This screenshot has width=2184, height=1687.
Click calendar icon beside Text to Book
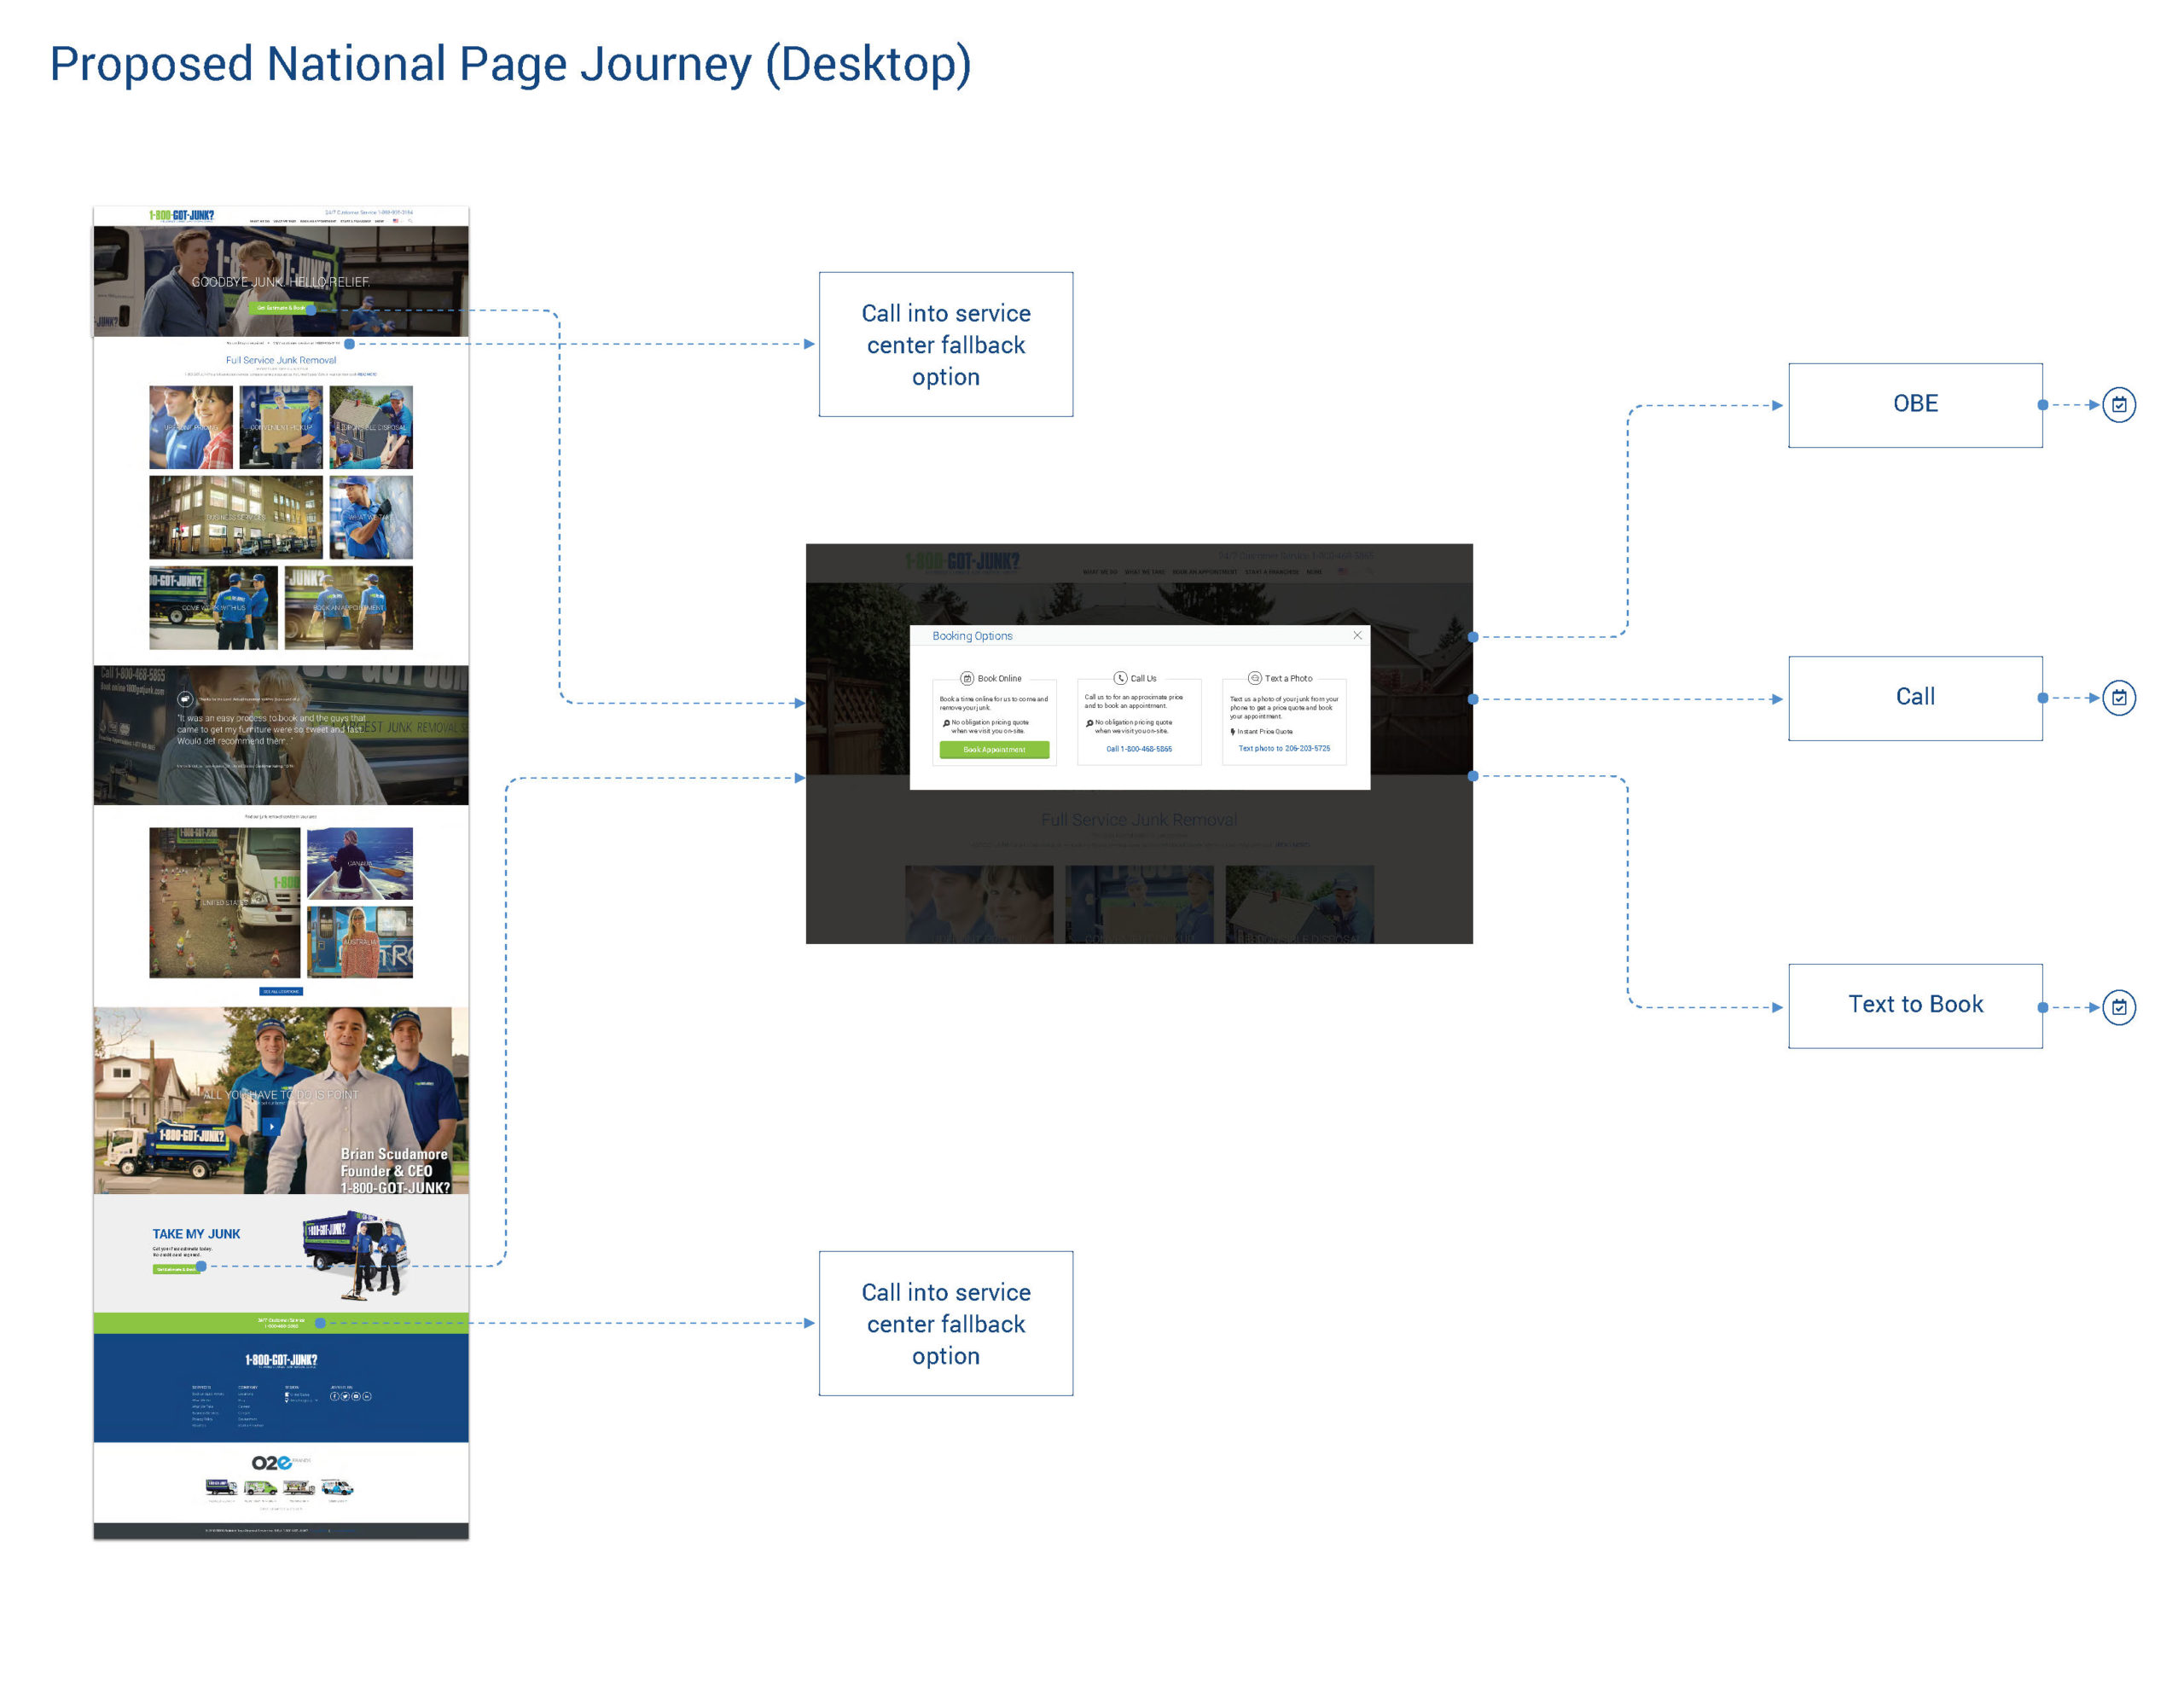2118,1007
